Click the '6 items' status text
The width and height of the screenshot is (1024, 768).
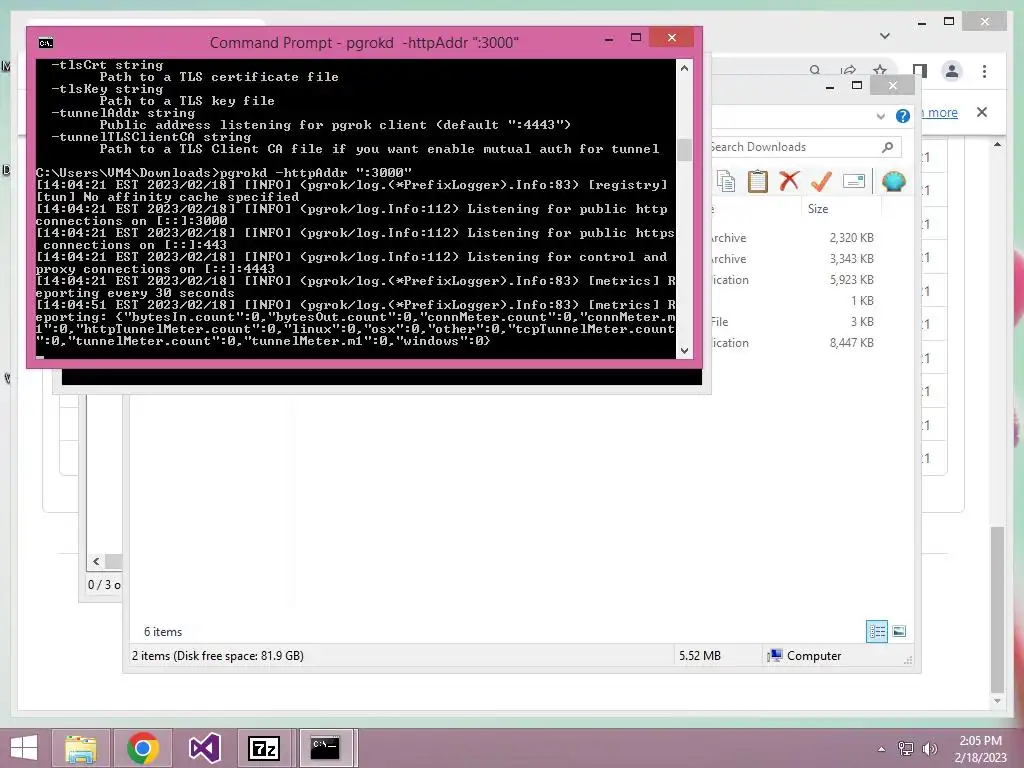(163, 632)
